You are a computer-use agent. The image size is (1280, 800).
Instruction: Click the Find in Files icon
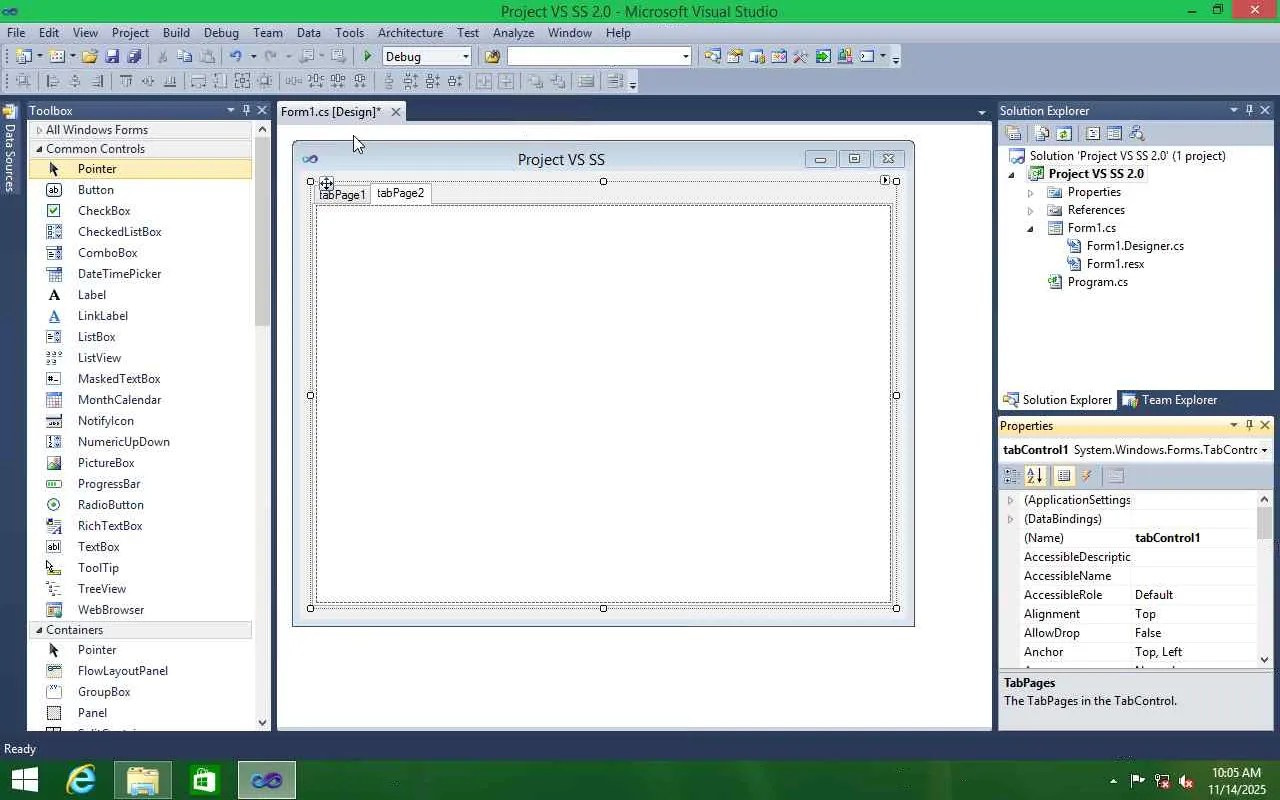click(x=492, y=57)
